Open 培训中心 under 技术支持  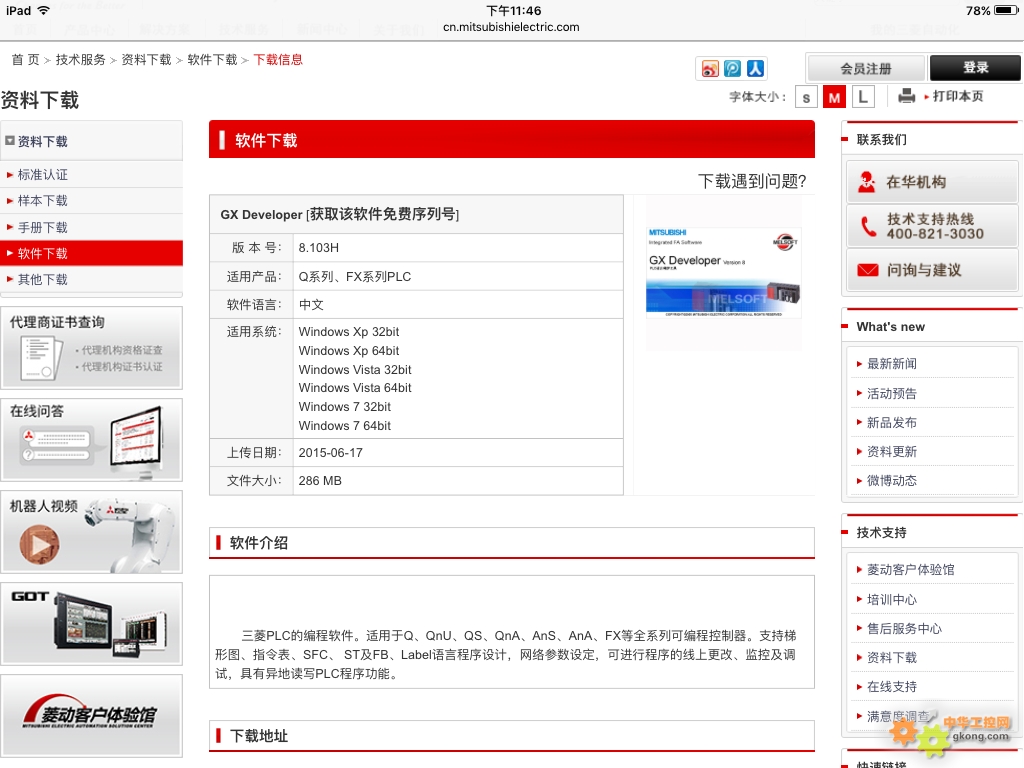891,600
